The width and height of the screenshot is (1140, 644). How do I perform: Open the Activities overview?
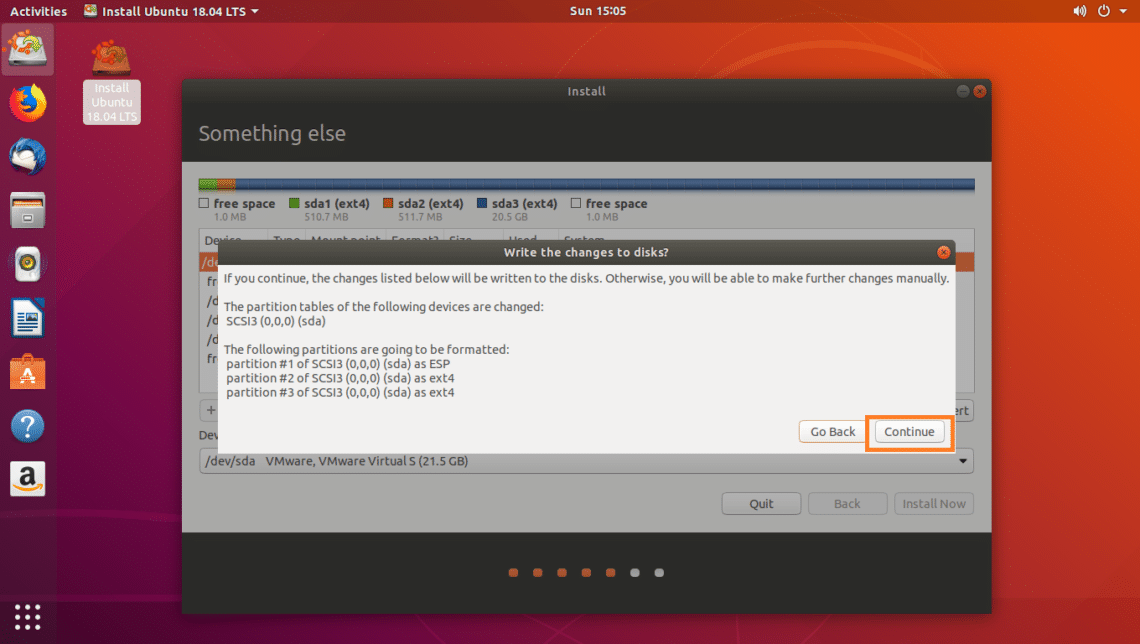click(x=38, y=11)
